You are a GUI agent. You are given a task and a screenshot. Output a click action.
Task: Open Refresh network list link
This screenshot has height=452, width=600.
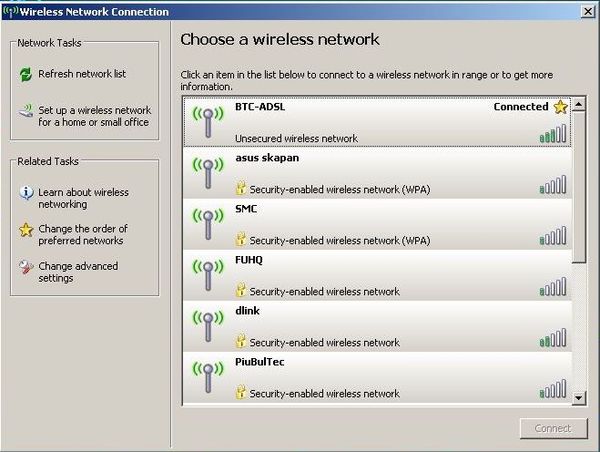click(82, 74)
